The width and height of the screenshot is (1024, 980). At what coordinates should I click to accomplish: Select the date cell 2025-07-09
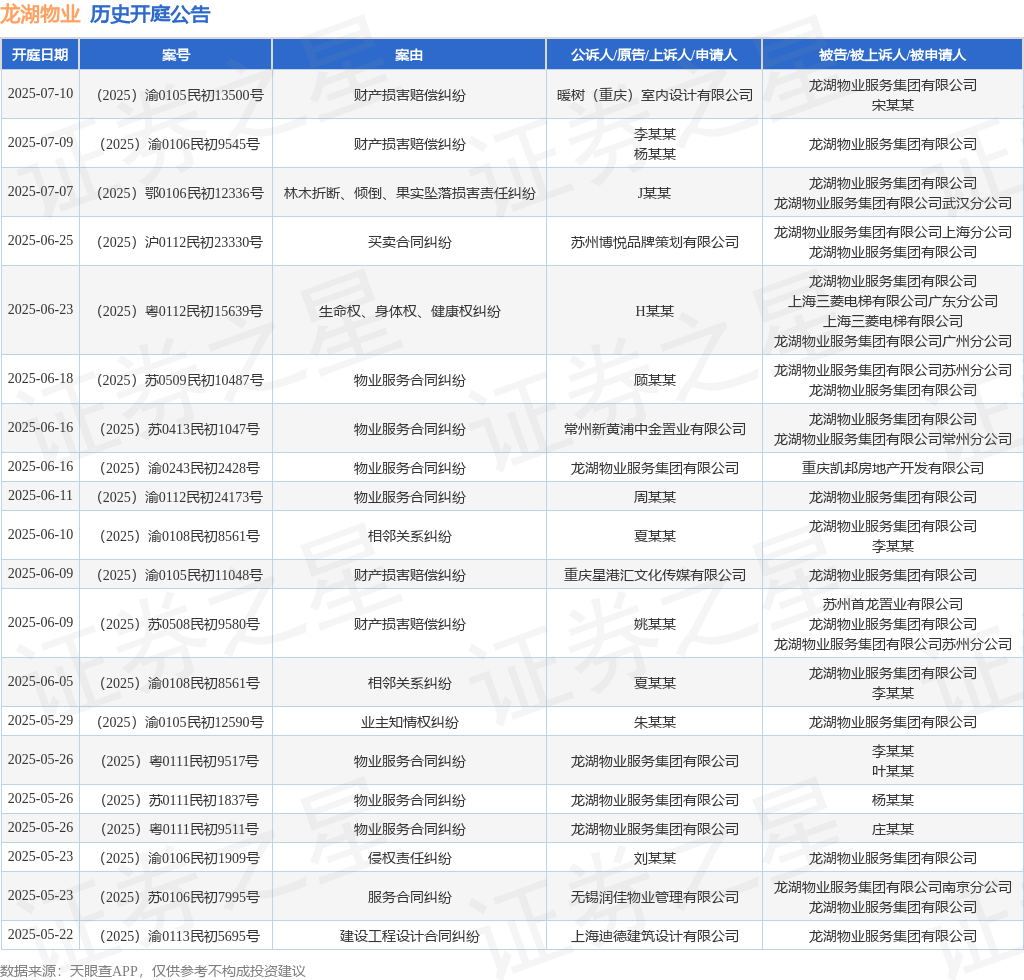point(40,142)
